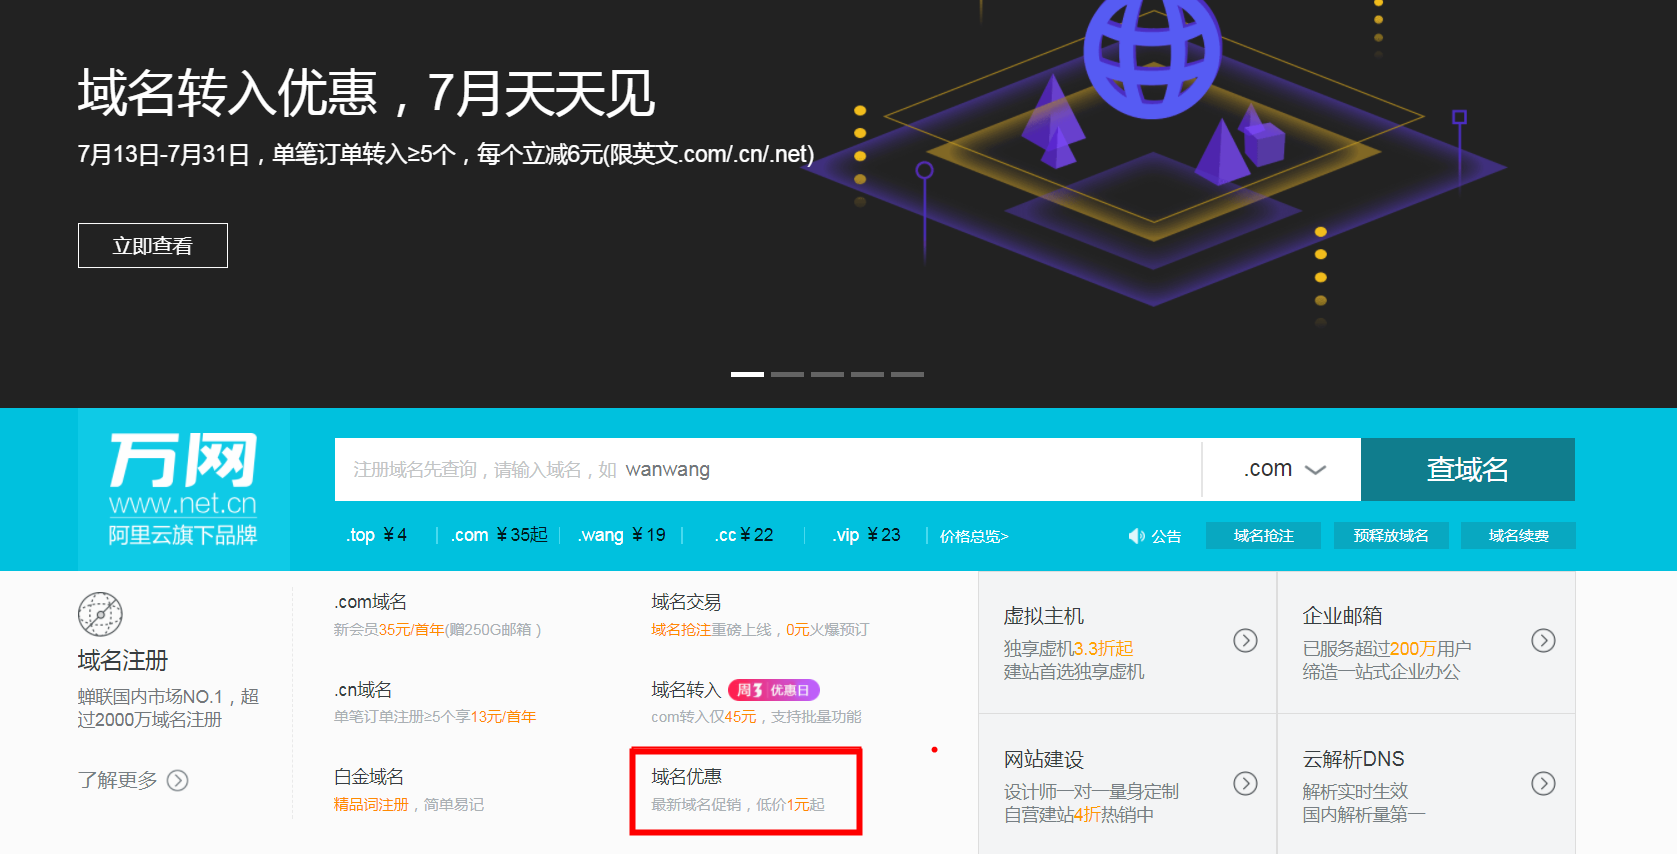
Task: Click text 阿里云旗下品牌
Action: pyautogui.click(x=183, y=535)
